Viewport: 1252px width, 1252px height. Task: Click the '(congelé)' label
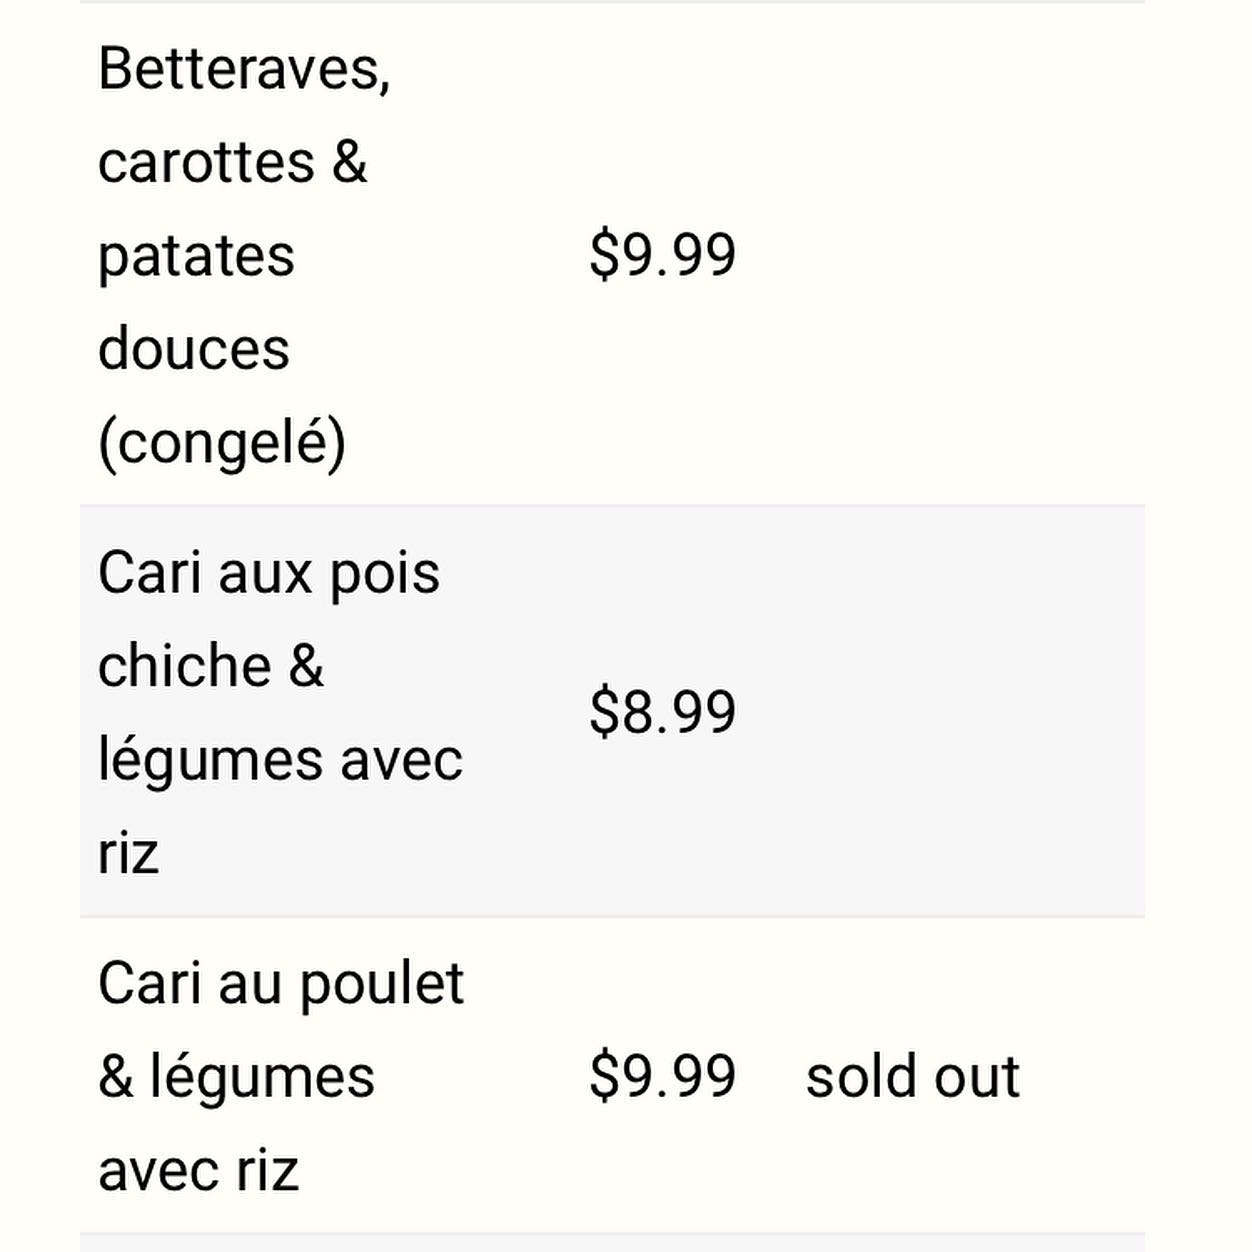(x=222, y=442)
